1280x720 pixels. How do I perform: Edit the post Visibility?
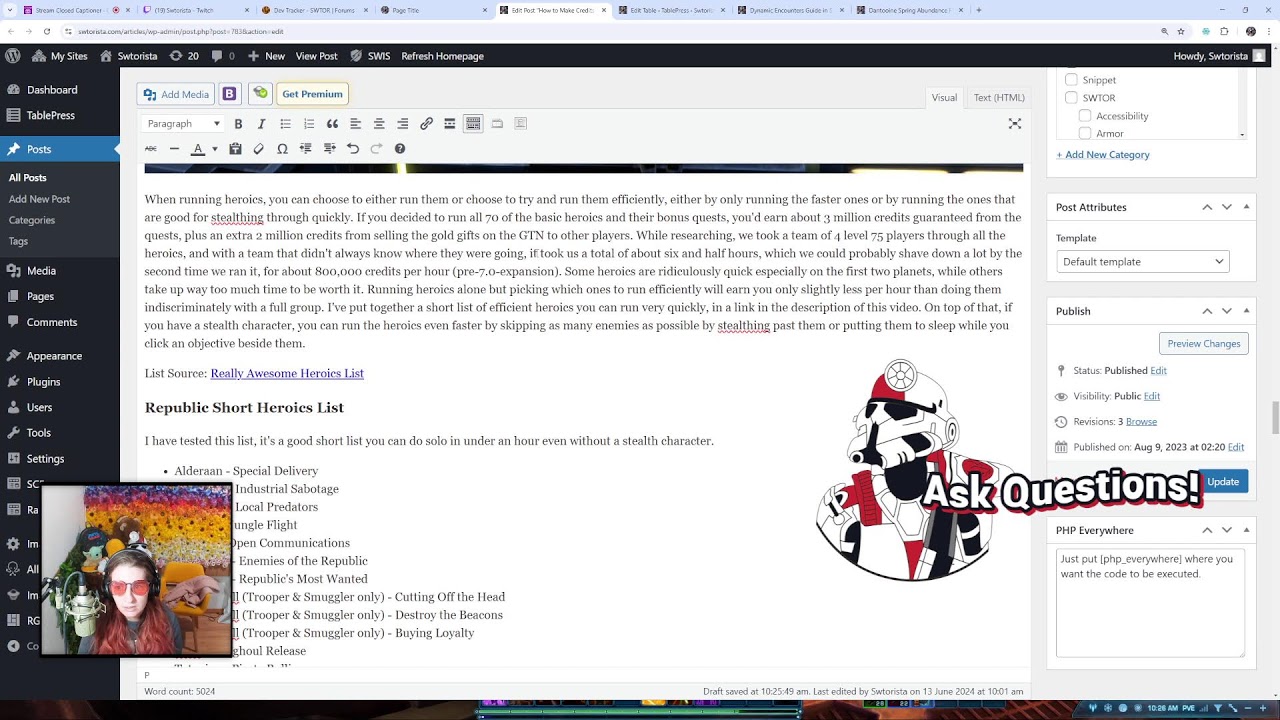[1152, 396]
